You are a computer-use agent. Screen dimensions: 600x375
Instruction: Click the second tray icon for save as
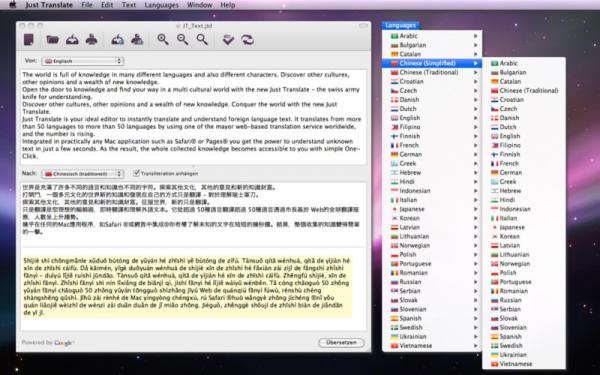pyautogui.click(x=117, y=39)
